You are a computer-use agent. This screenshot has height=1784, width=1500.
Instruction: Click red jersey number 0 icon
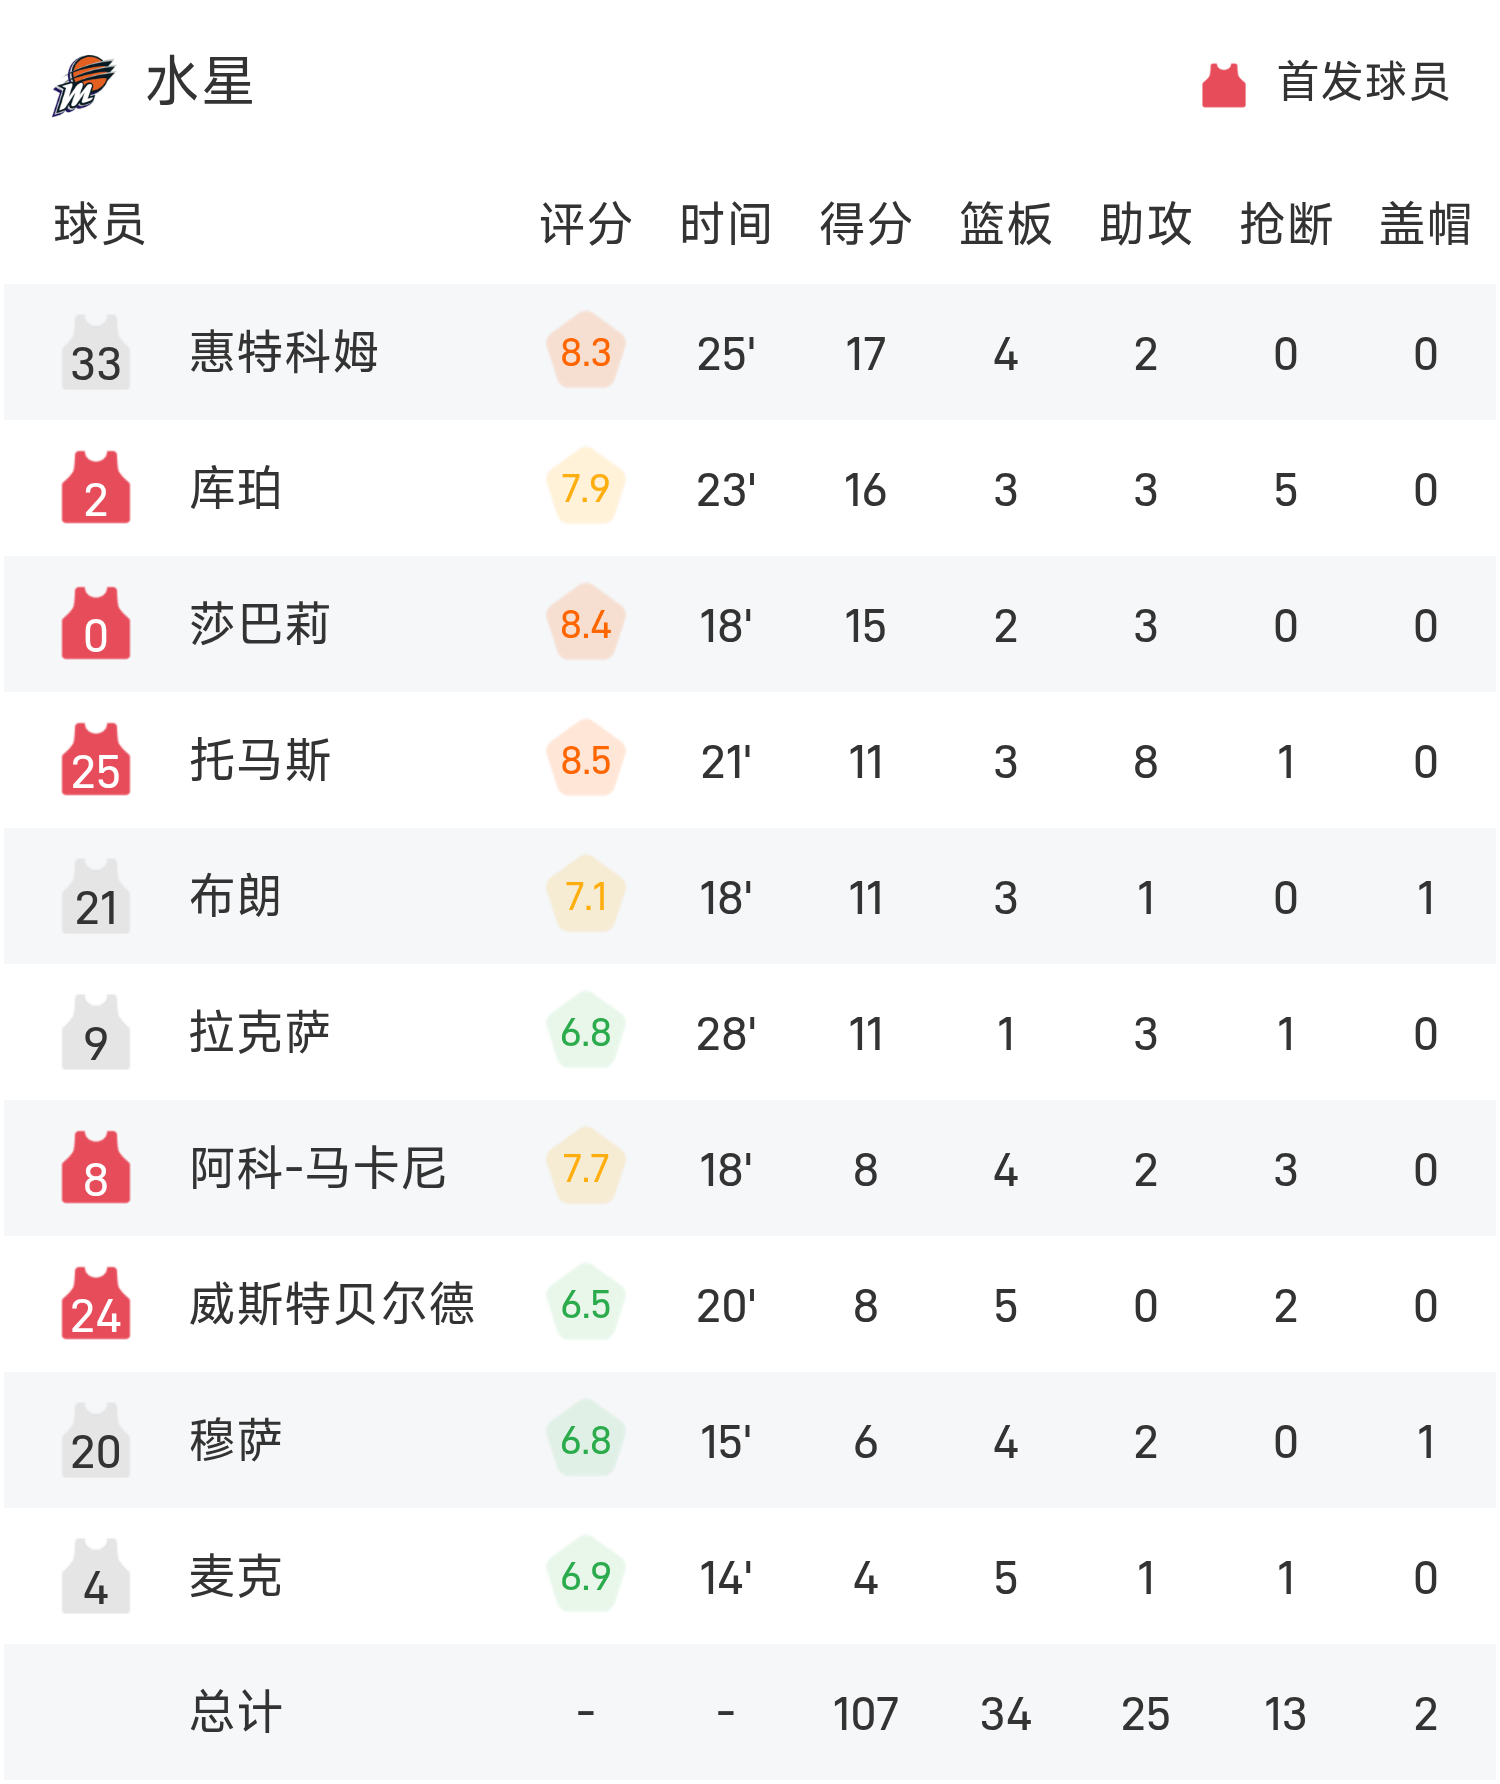click(x=96, y=624)
